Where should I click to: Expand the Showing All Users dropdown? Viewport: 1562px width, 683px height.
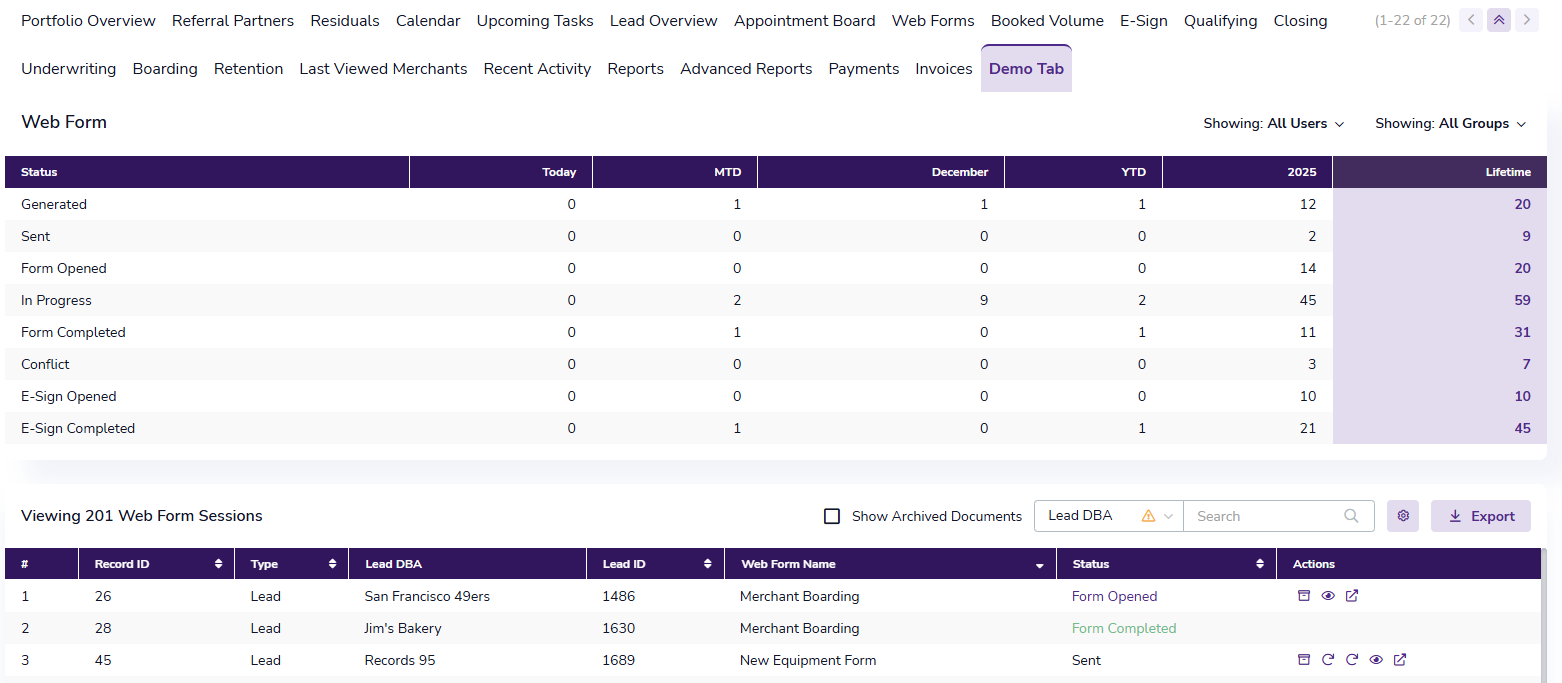[1274, 124]
